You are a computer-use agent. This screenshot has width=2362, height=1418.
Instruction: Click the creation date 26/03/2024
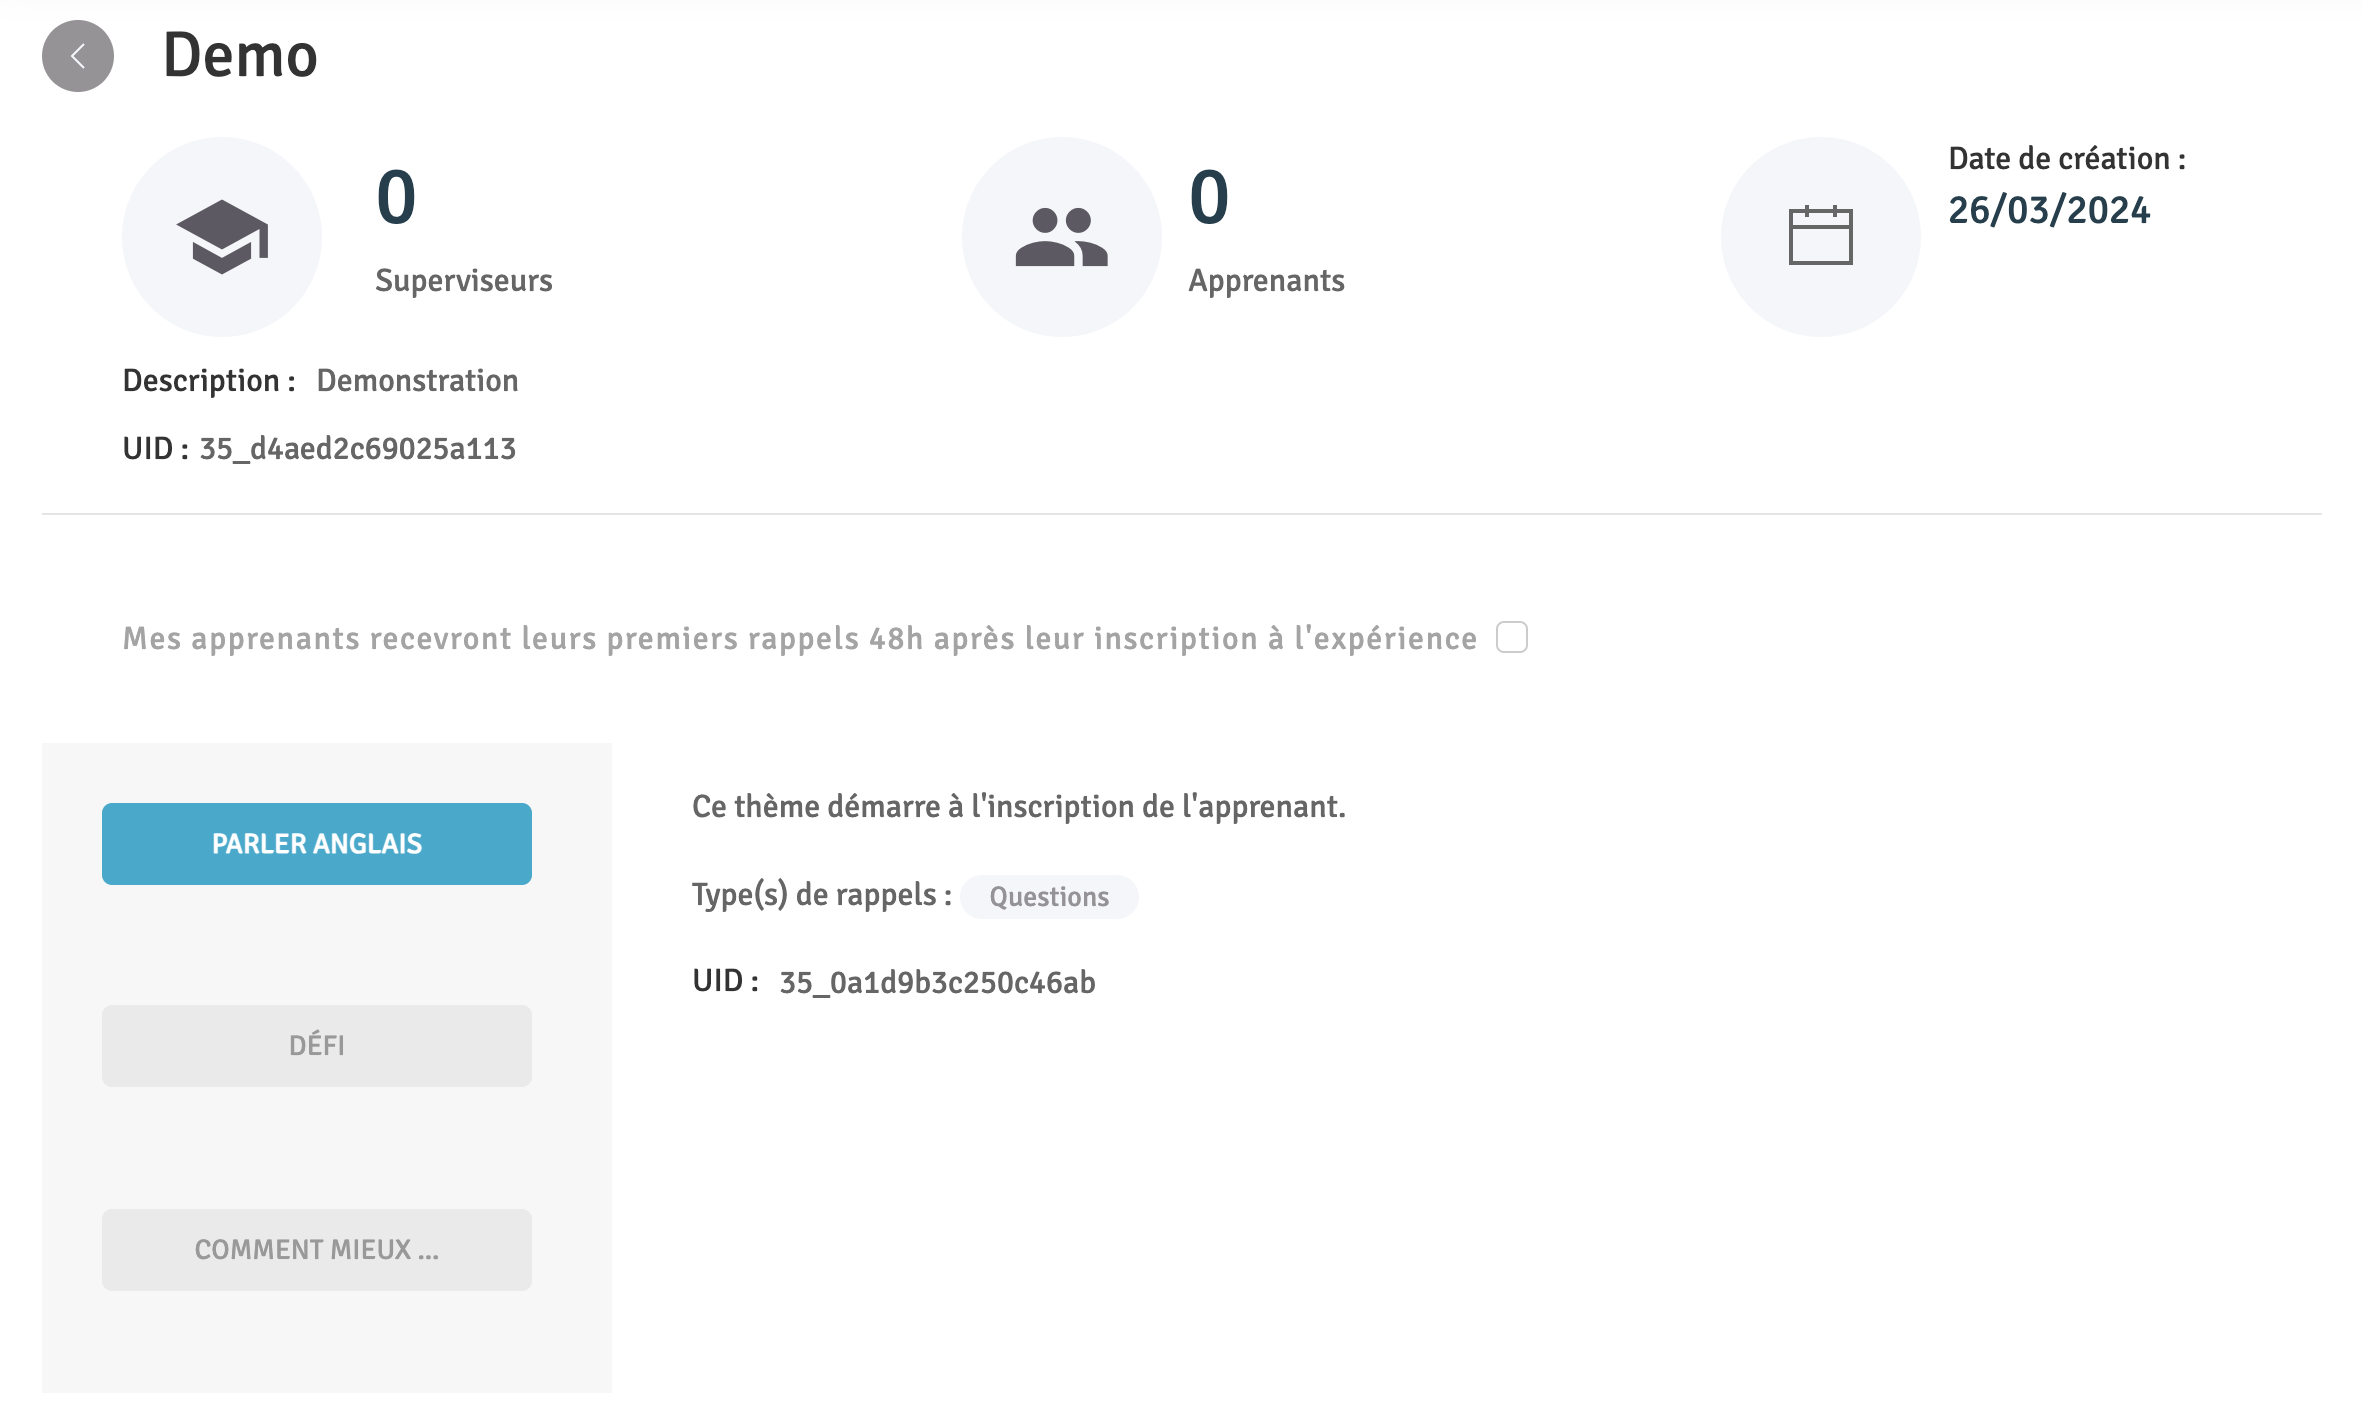pyautogui.click(x=2048, y=210)
